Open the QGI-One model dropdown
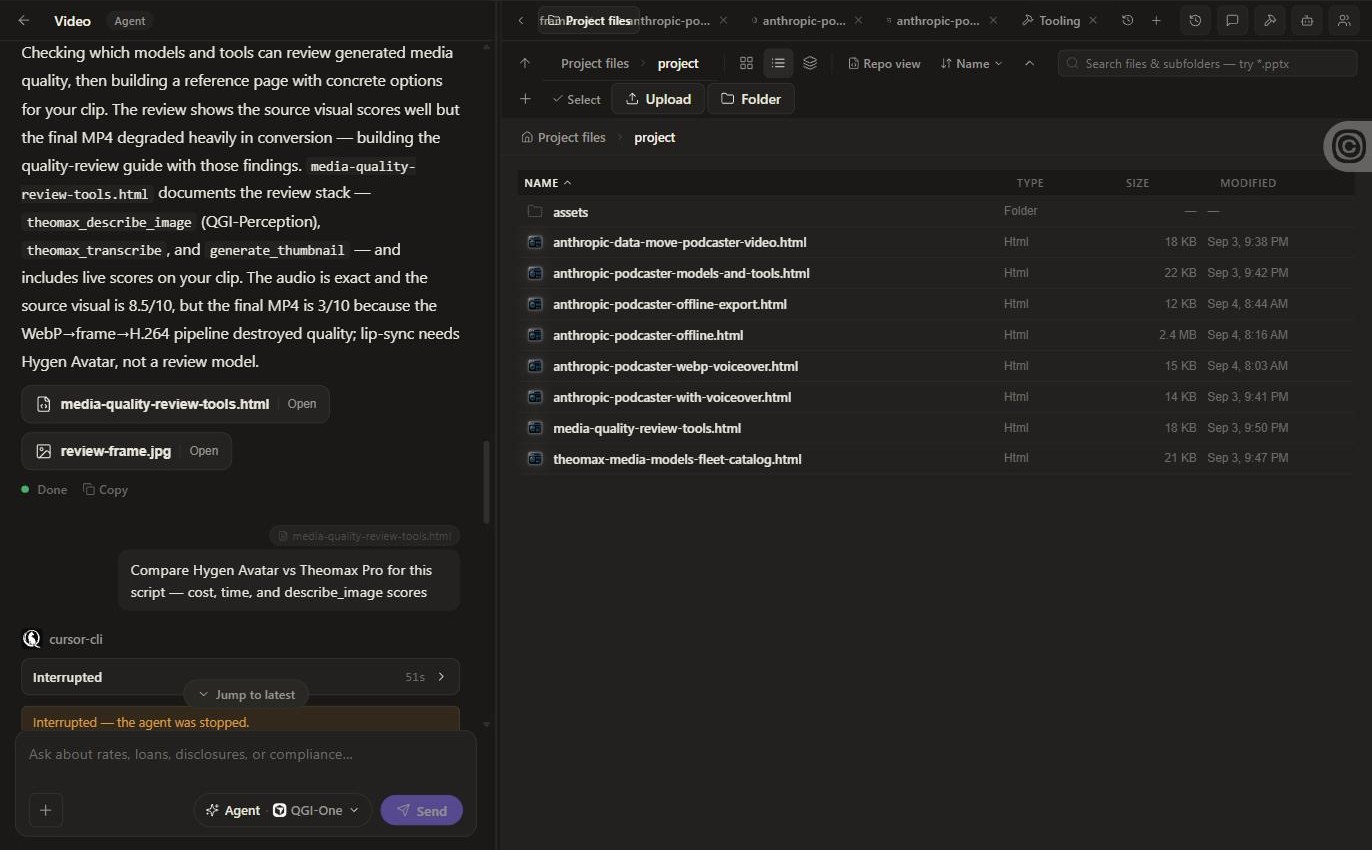 pyautogui.click(x=316, y=811)
